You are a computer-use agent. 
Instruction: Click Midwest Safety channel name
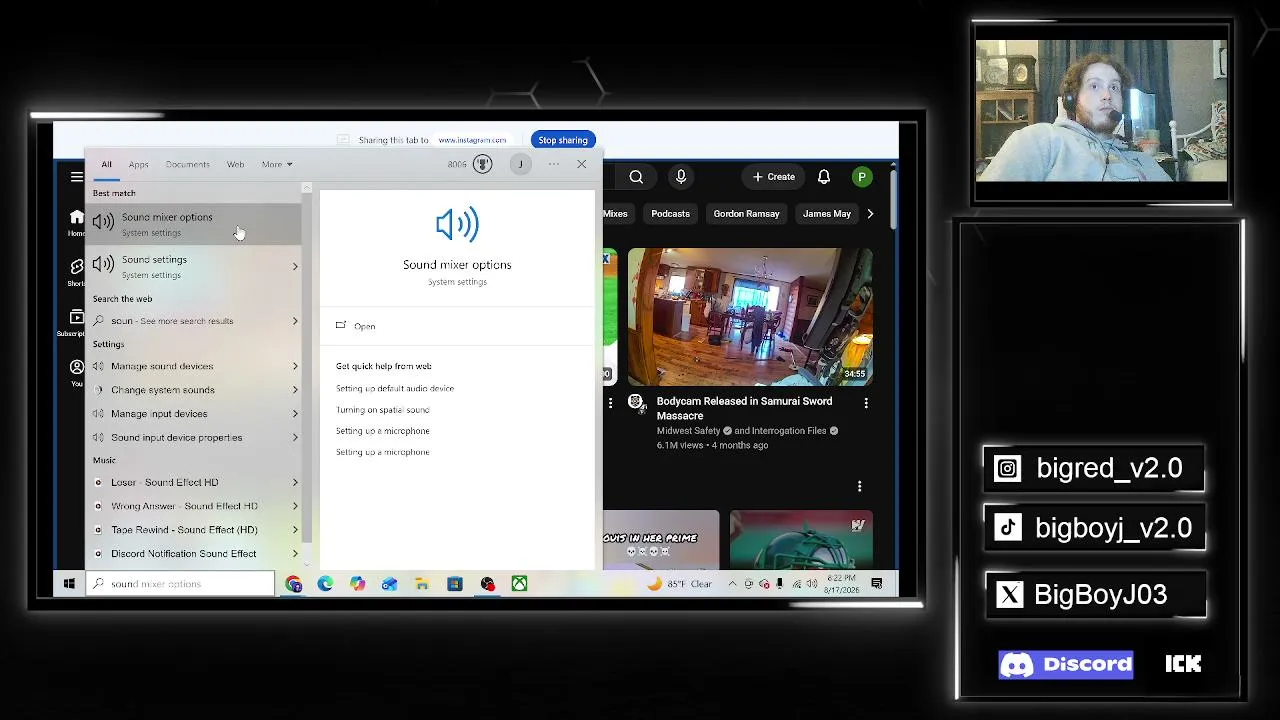click(689, 431)
